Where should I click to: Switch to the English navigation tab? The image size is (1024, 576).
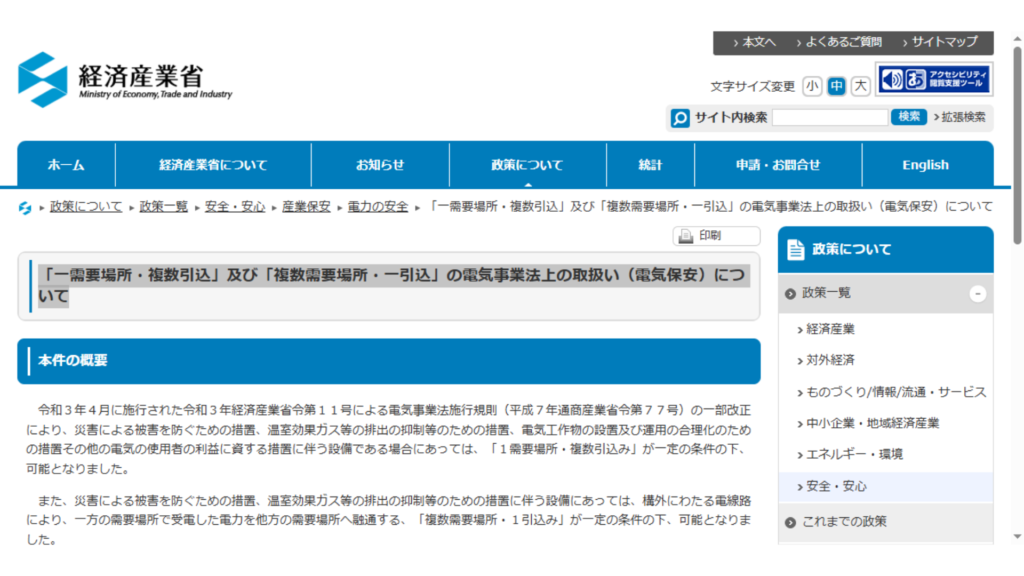tap(925, 165)
